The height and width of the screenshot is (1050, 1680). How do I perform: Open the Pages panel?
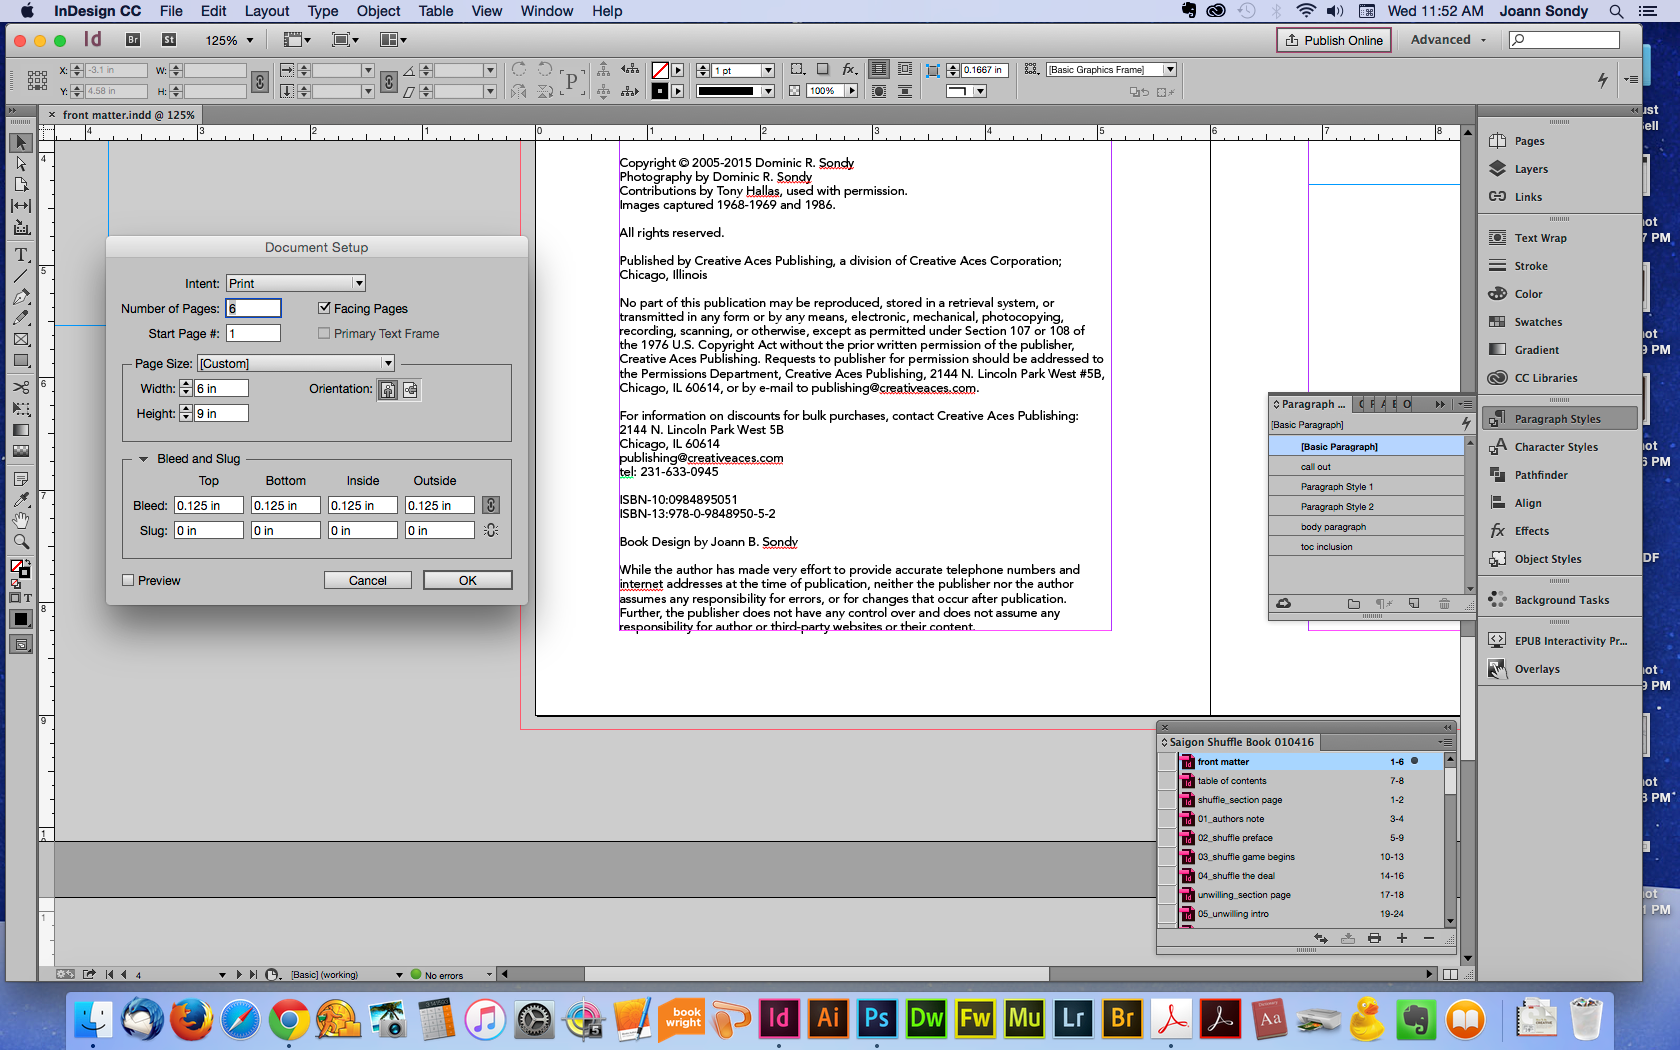click(x=1529, y=141)
